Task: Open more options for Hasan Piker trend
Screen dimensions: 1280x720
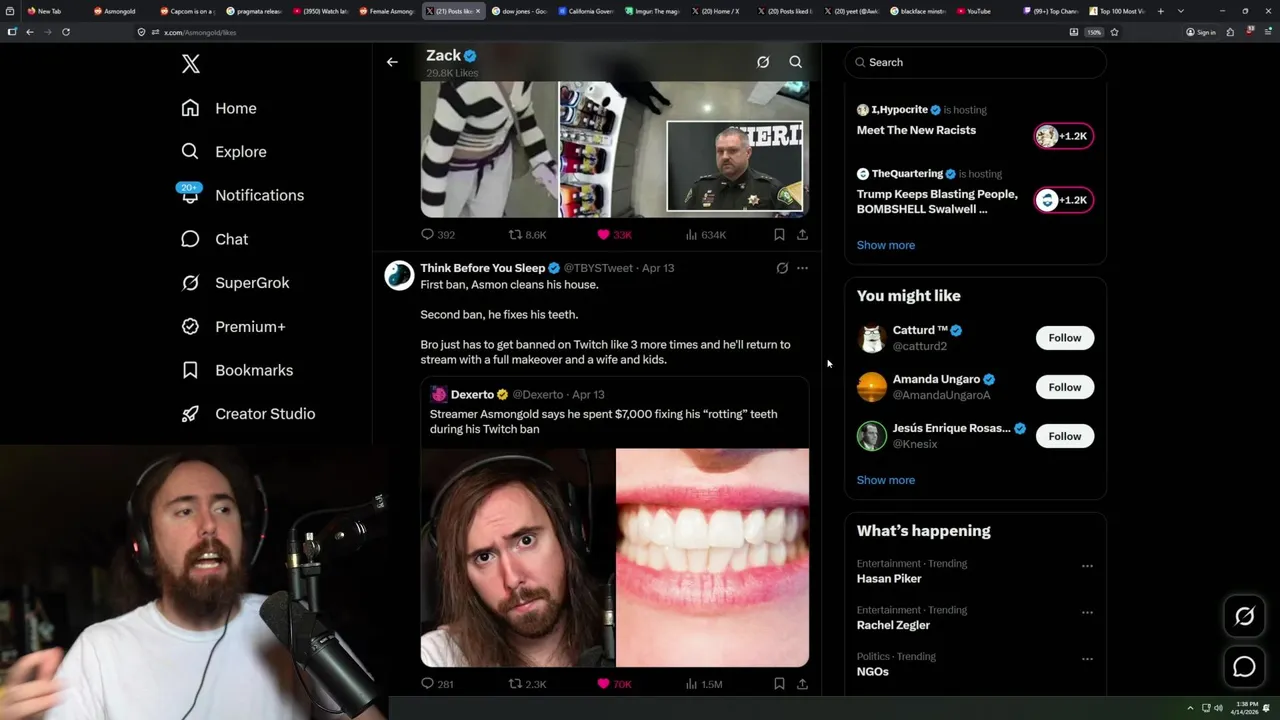Action: (x=1087, y=566)
